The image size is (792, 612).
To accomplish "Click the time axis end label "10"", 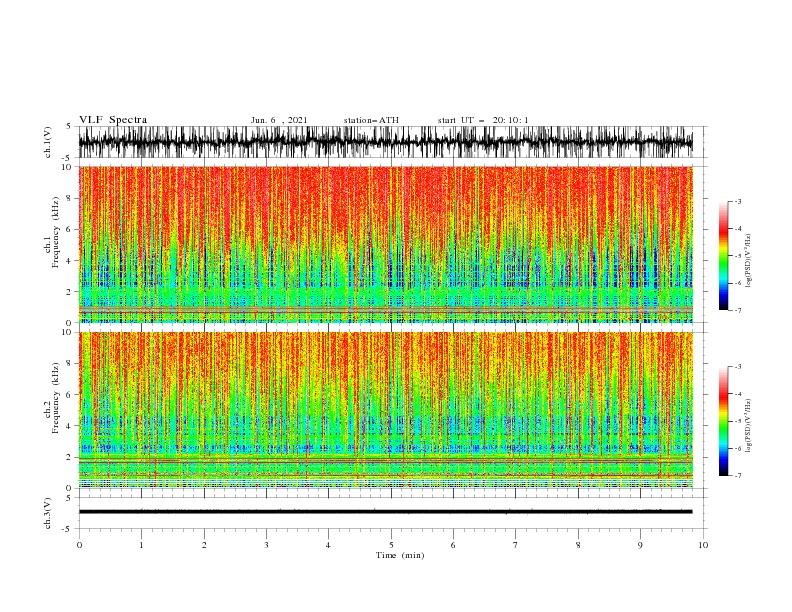I will (703, 545).
